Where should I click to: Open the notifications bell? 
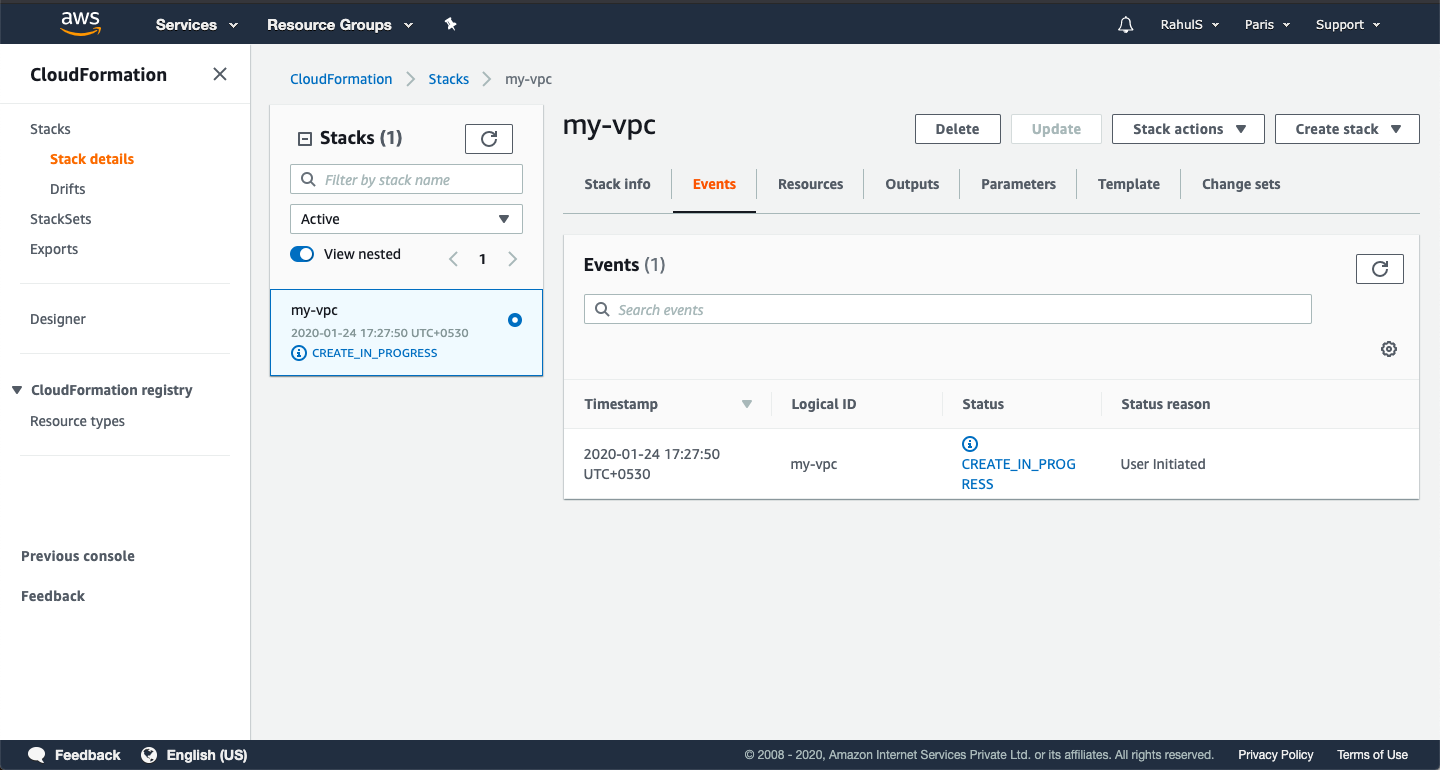[1125, 23]
